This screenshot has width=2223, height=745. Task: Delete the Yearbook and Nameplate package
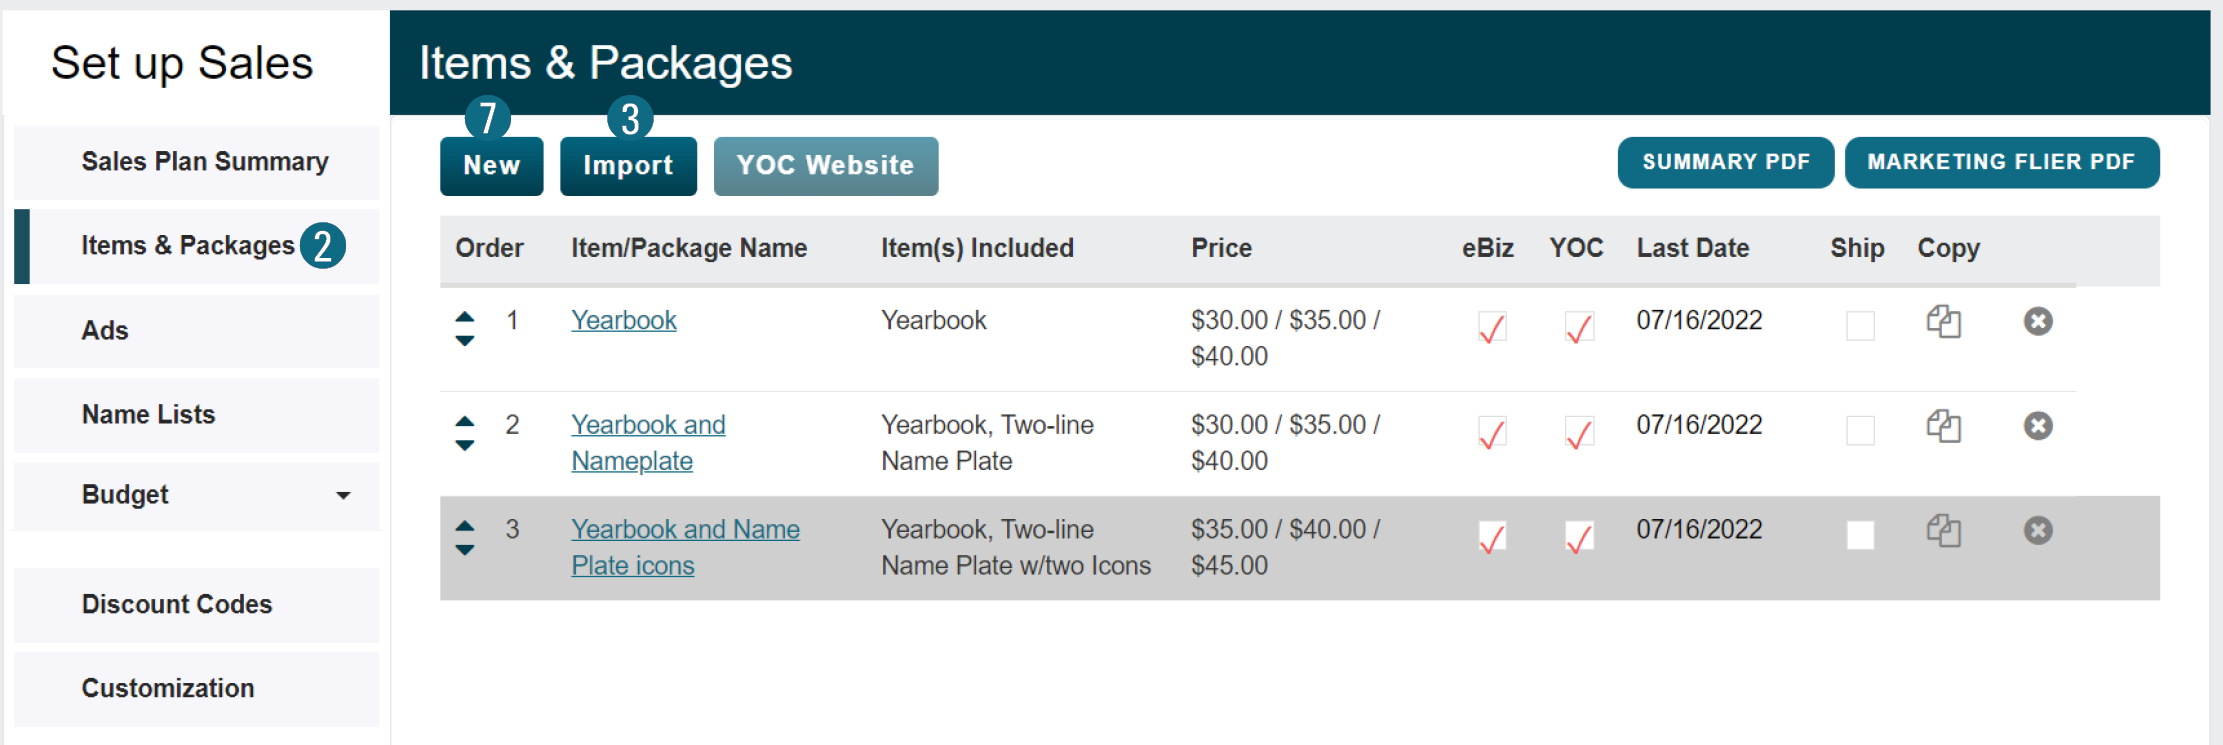click(x=2037, y=426)
